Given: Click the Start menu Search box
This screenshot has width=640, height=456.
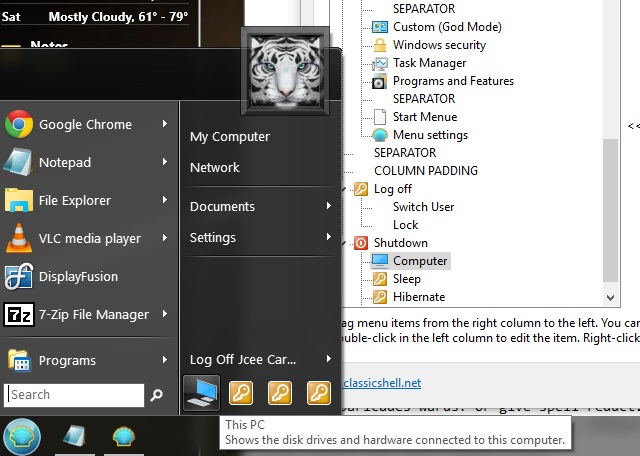Looking at the screenshot, I should (x=75, y=395).
